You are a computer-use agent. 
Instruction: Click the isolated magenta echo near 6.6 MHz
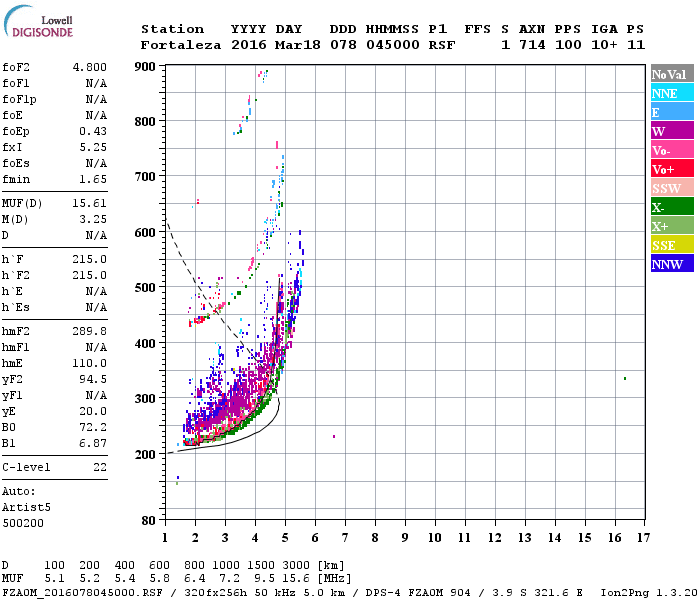[x=334, y=436]
